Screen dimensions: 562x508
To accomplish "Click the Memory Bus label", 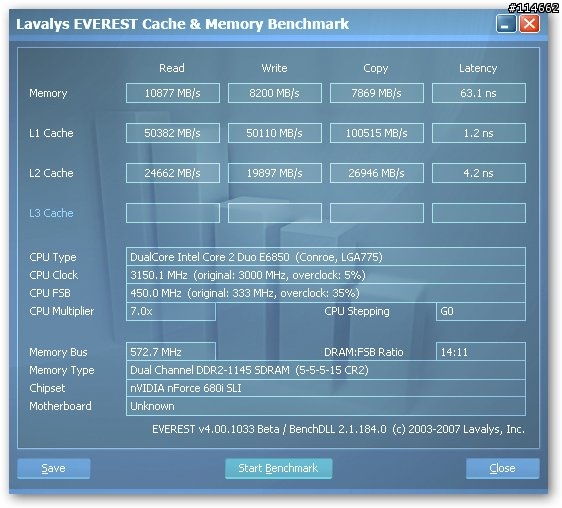I will 58,352.
